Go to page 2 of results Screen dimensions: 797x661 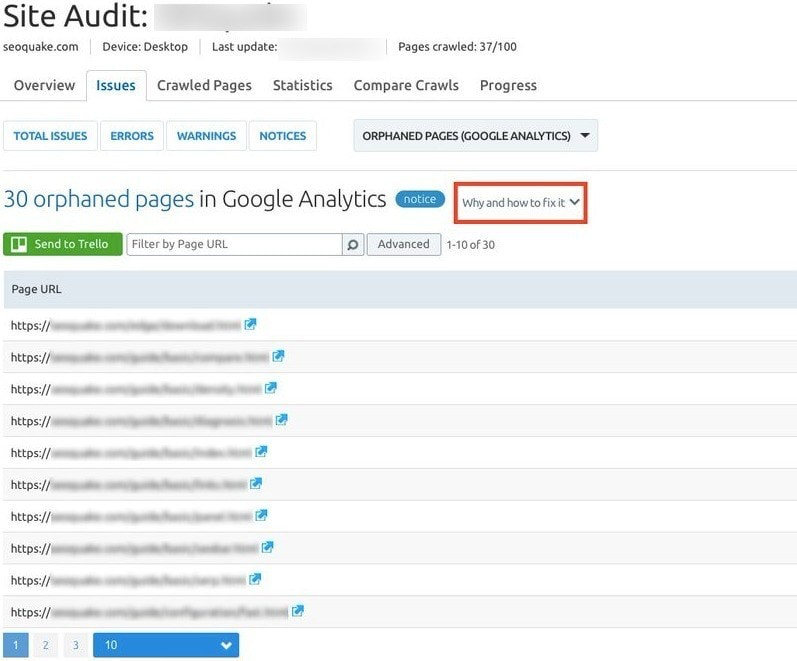45,645
